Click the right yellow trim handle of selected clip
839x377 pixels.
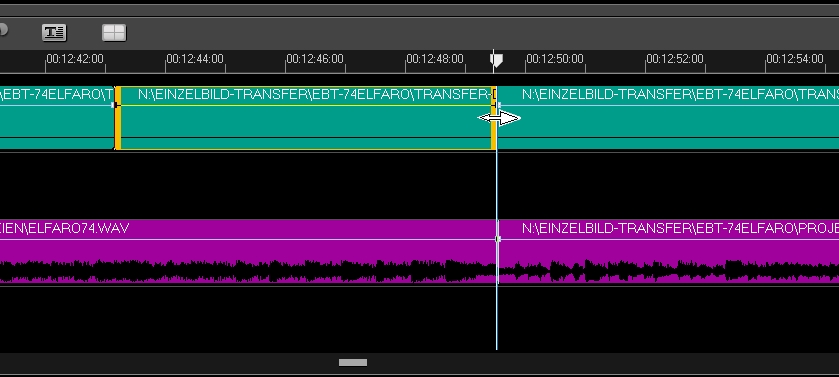coord(493,118)
